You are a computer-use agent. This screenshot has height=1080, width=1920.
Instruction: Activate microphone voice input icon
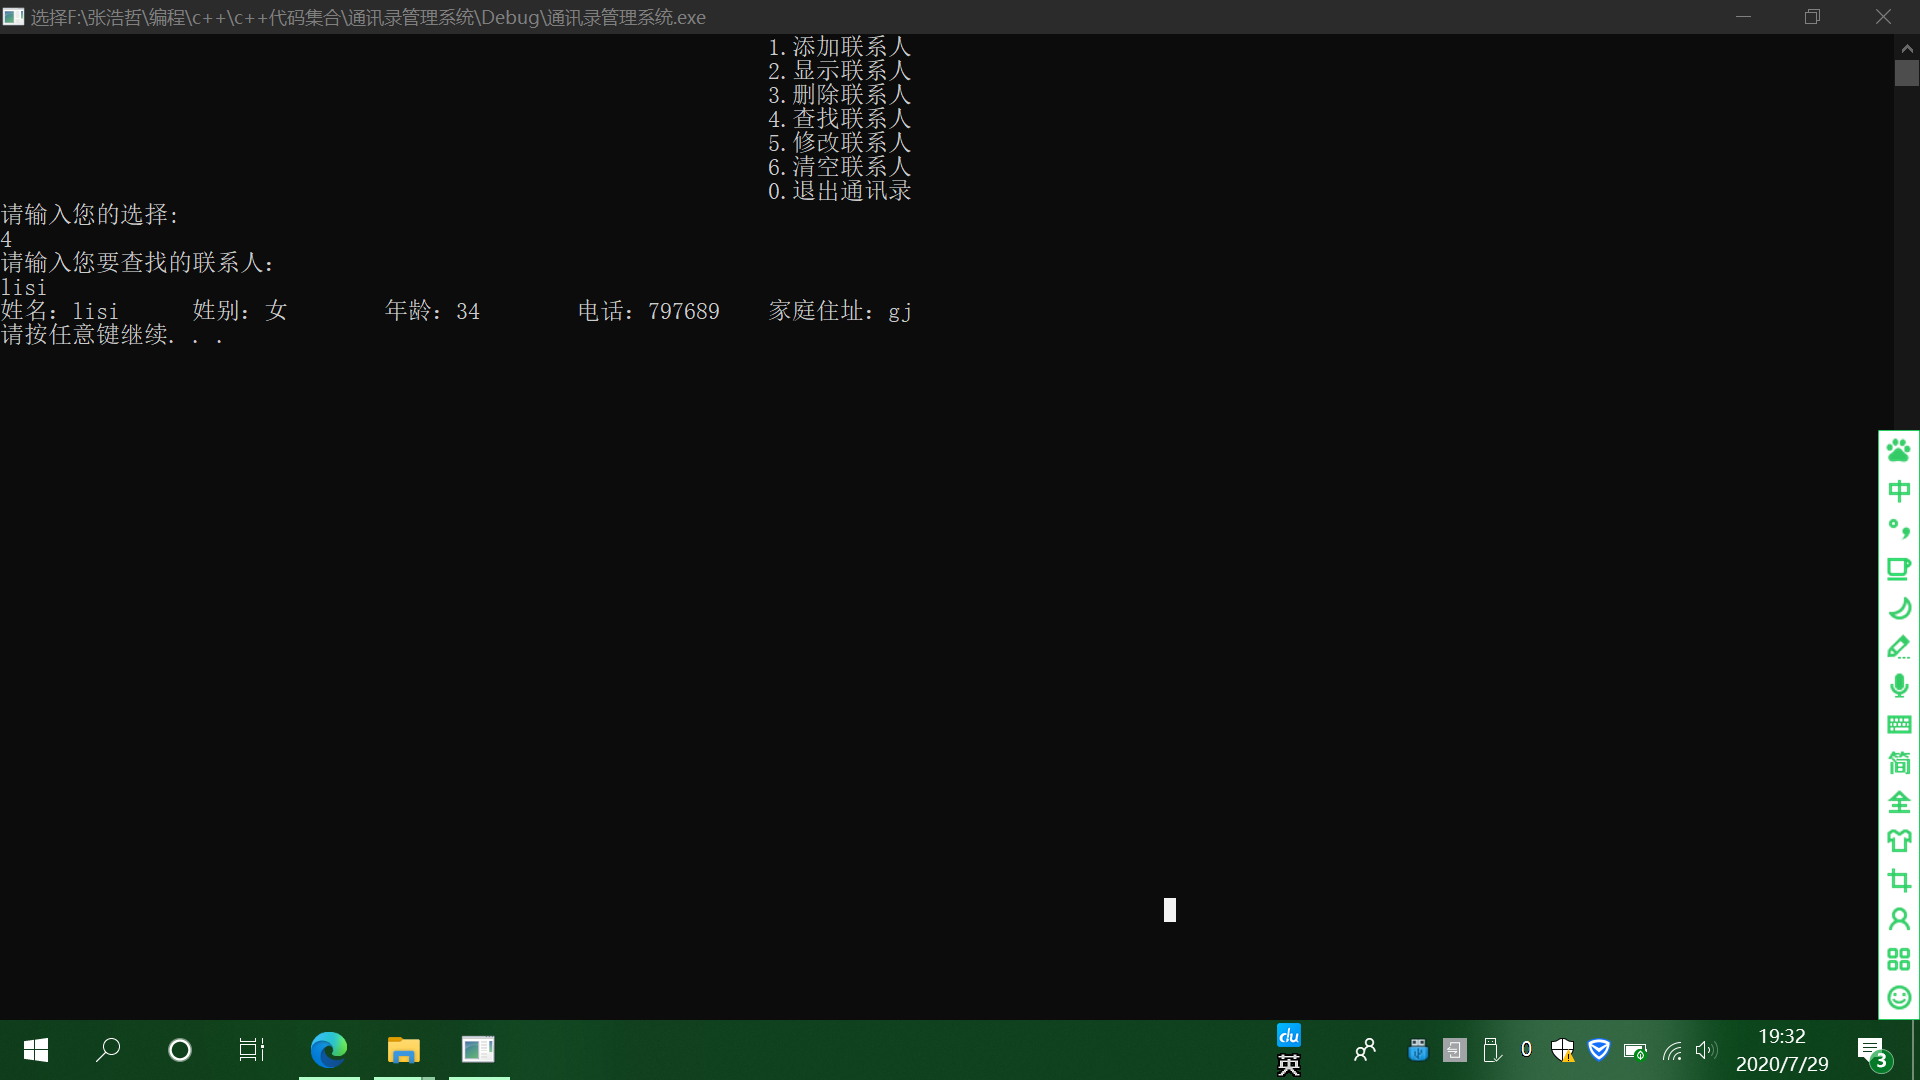click(1898, 686)
